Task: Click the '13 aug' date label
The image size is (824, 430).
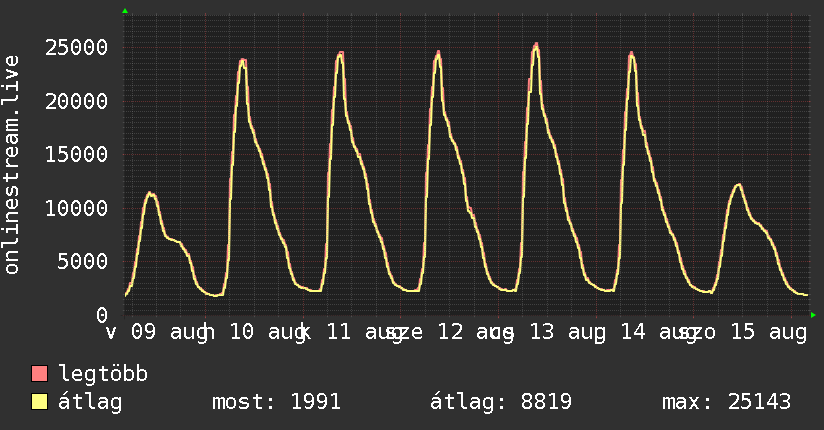Action: pos(568,332)
